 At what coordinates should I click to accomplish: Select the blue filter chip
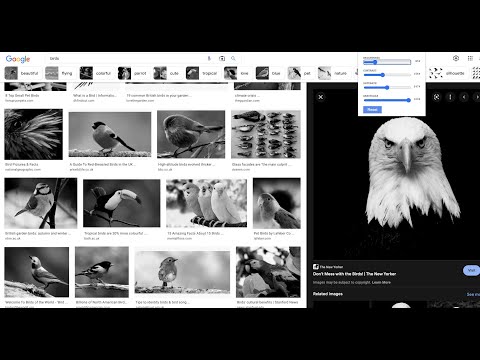coord(269,73)
